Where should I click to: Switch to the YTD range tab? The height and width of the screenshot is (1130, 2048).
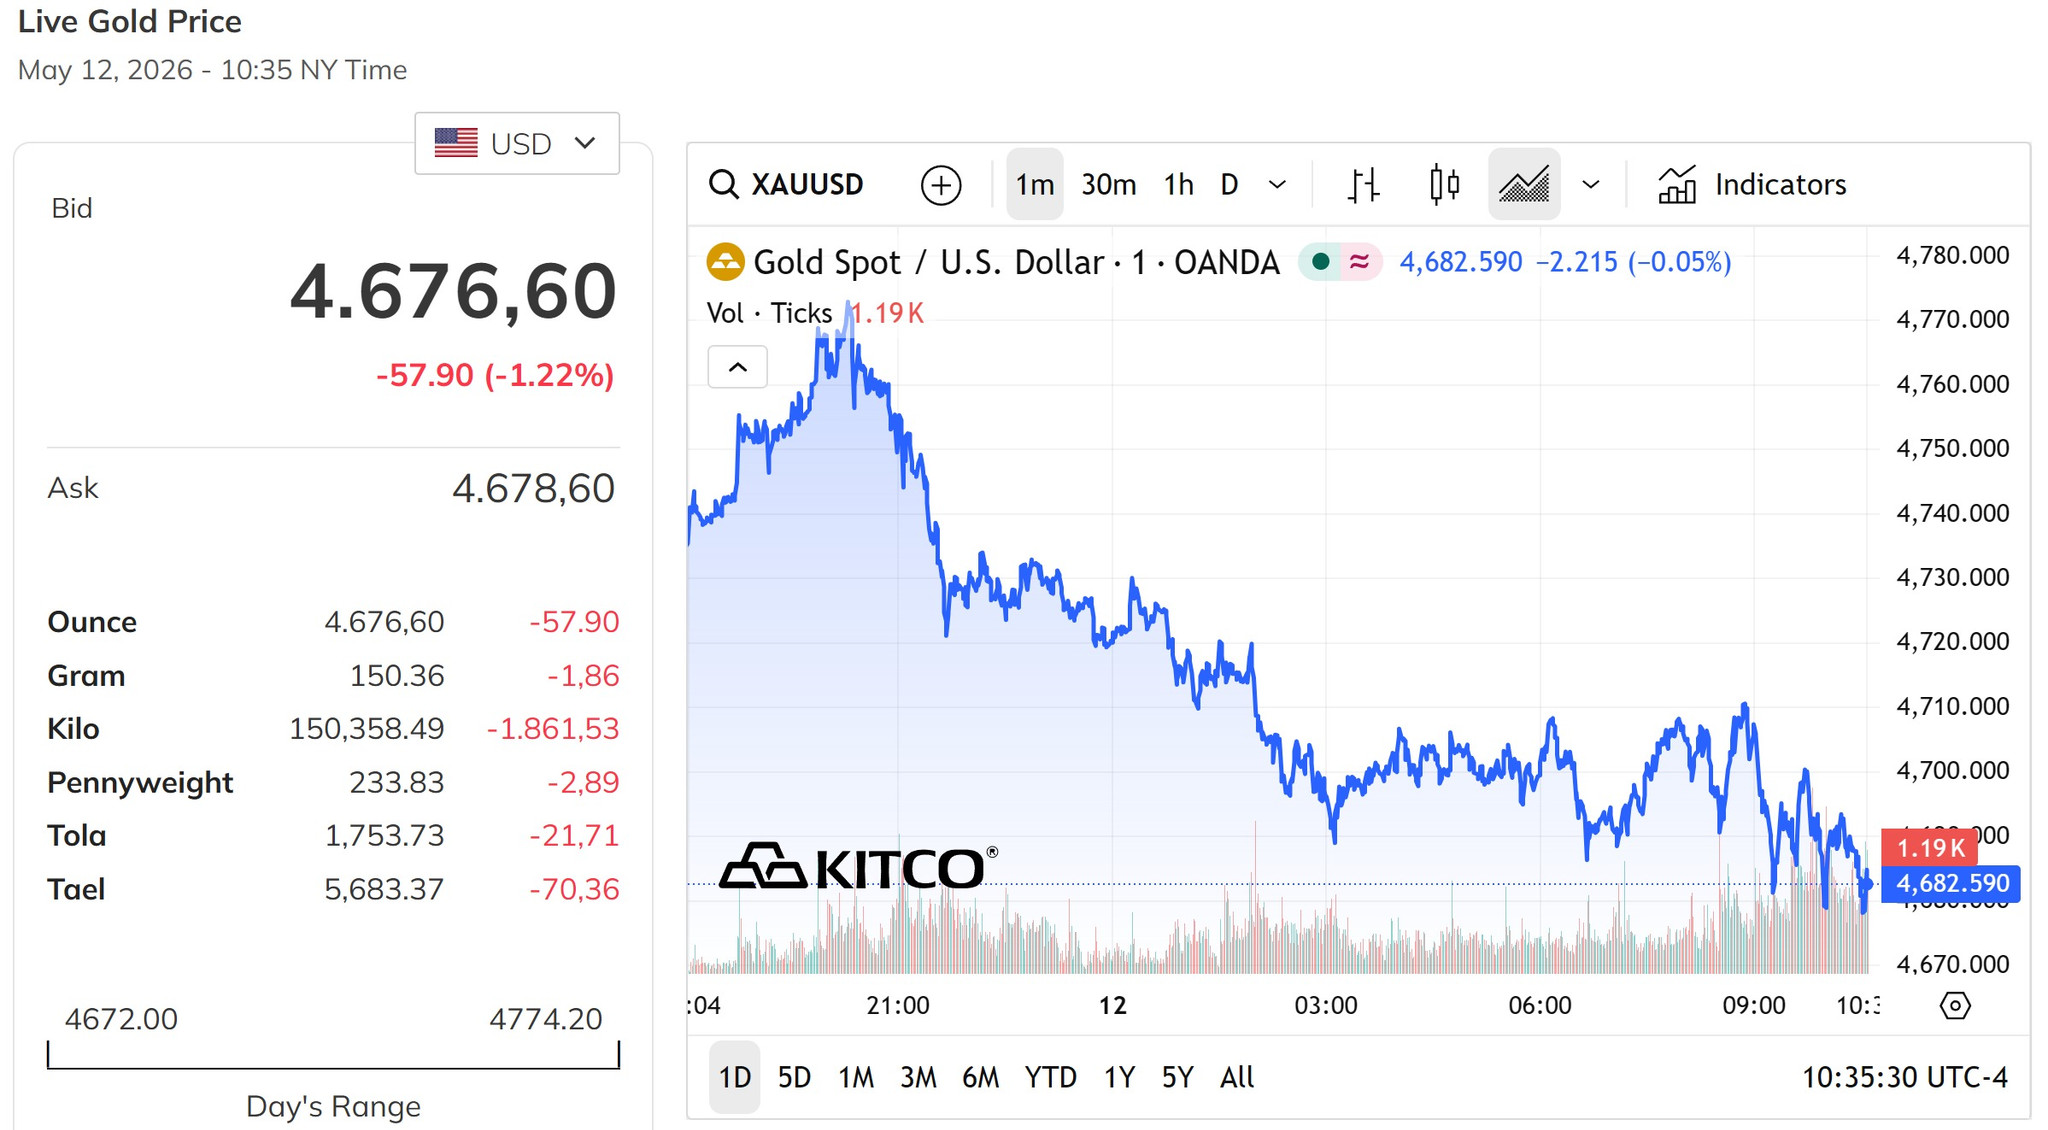click(1051, 1077)
